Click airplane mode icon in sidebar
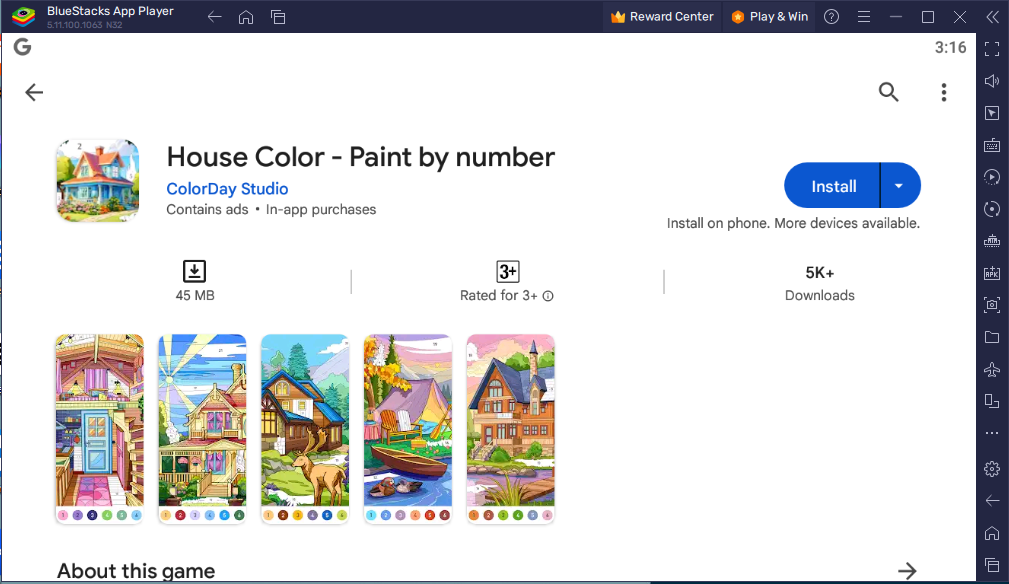 pyautogui.click(x=992, y=369)
